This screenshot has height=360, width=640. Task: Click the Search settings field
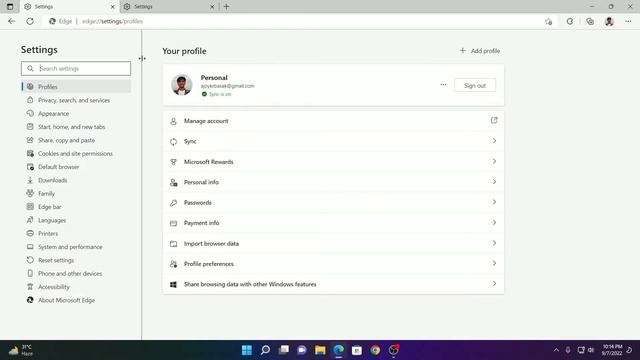tap(76, 69)
